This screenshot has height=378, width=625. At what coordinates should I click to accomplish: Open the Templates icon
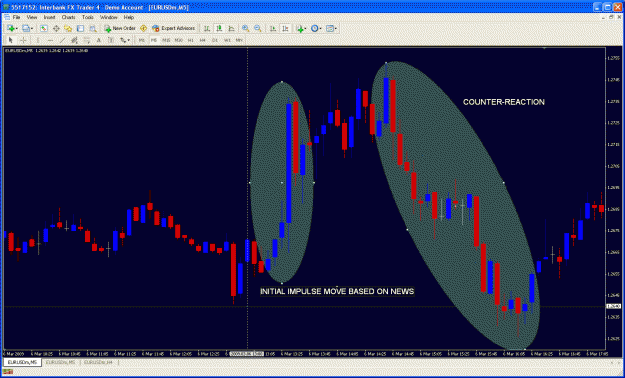click(330, 28)
